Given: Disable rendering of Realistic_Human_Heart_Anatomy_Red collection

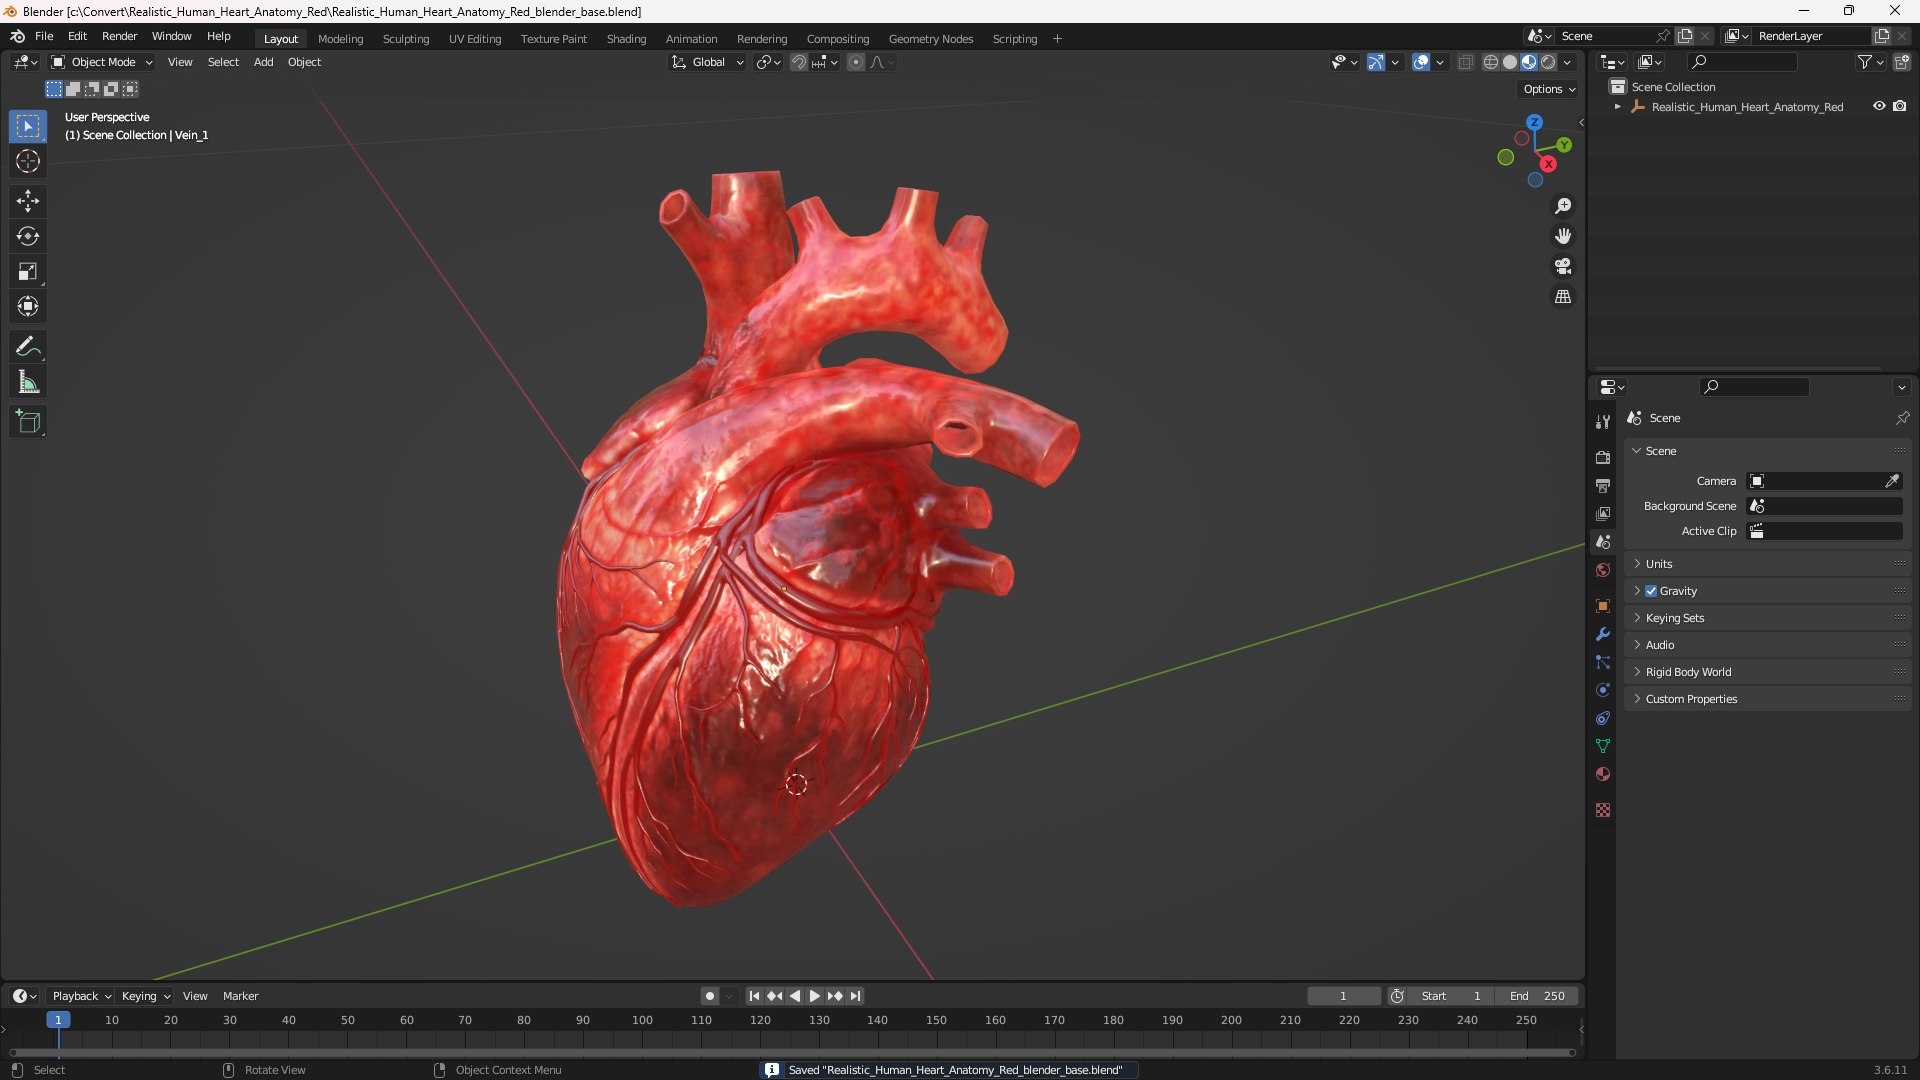Looking at the screenshot, I should pyautogui.click(x=1900, y=106).
